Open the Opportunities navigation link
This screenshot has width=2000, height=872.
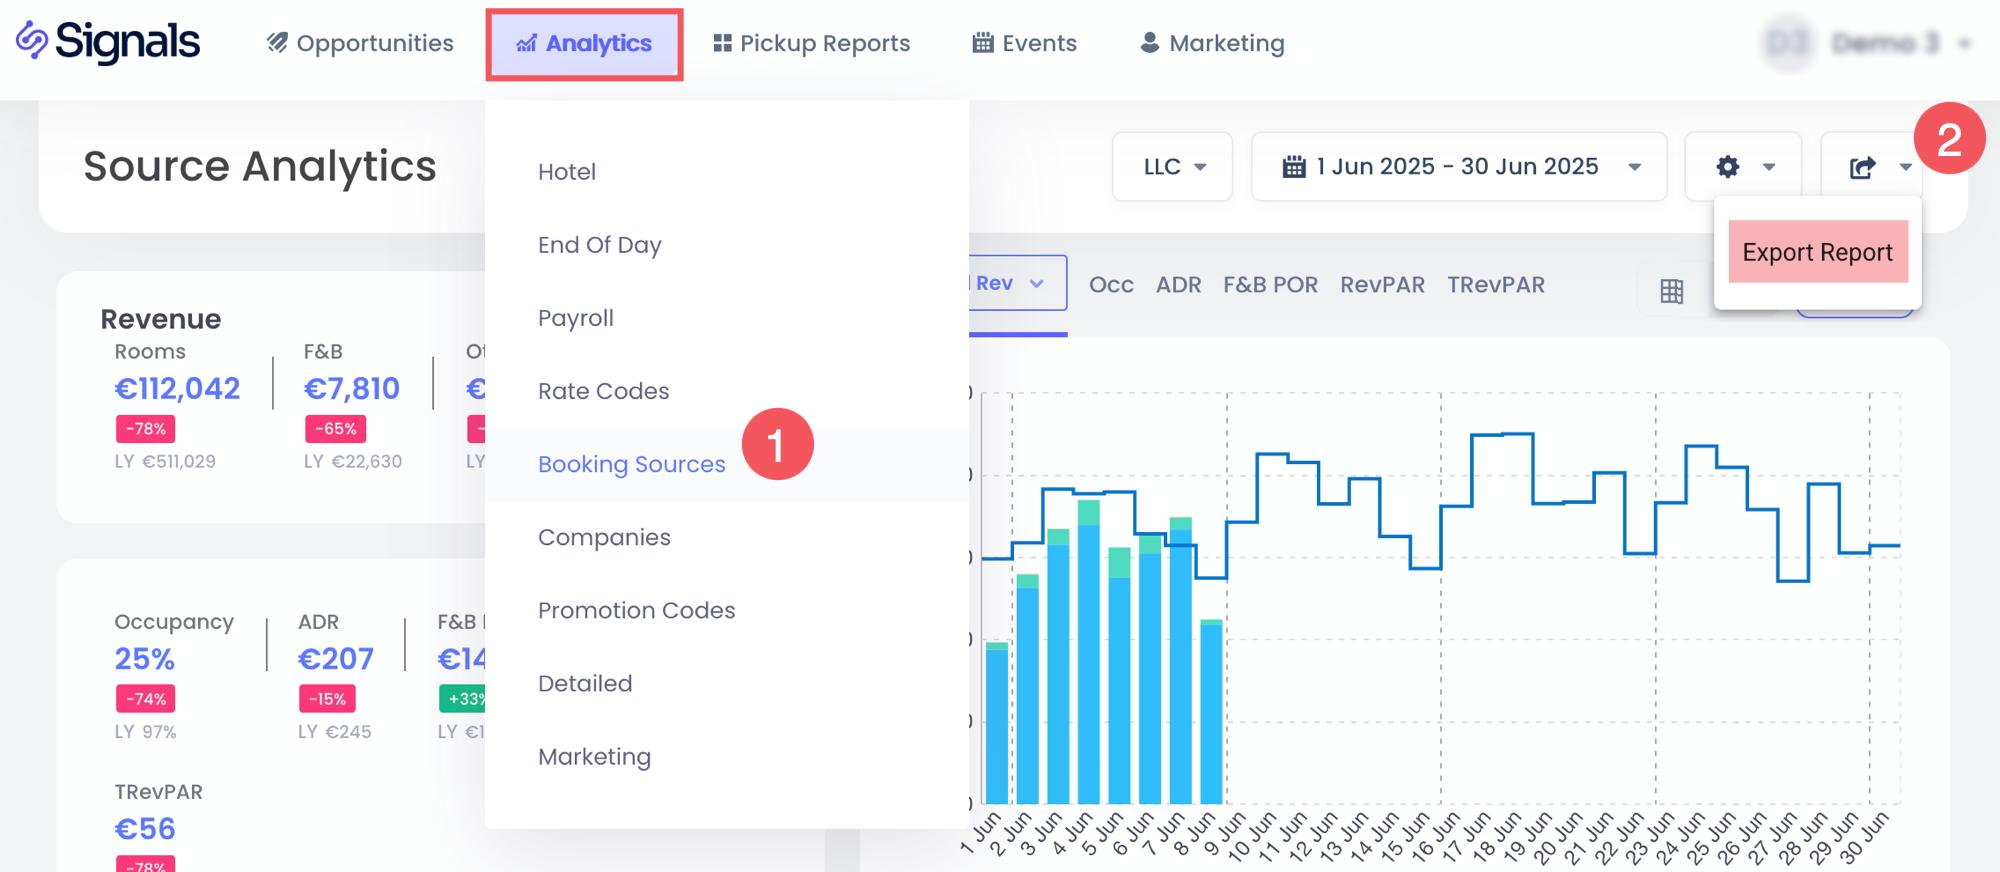(360, 43)
